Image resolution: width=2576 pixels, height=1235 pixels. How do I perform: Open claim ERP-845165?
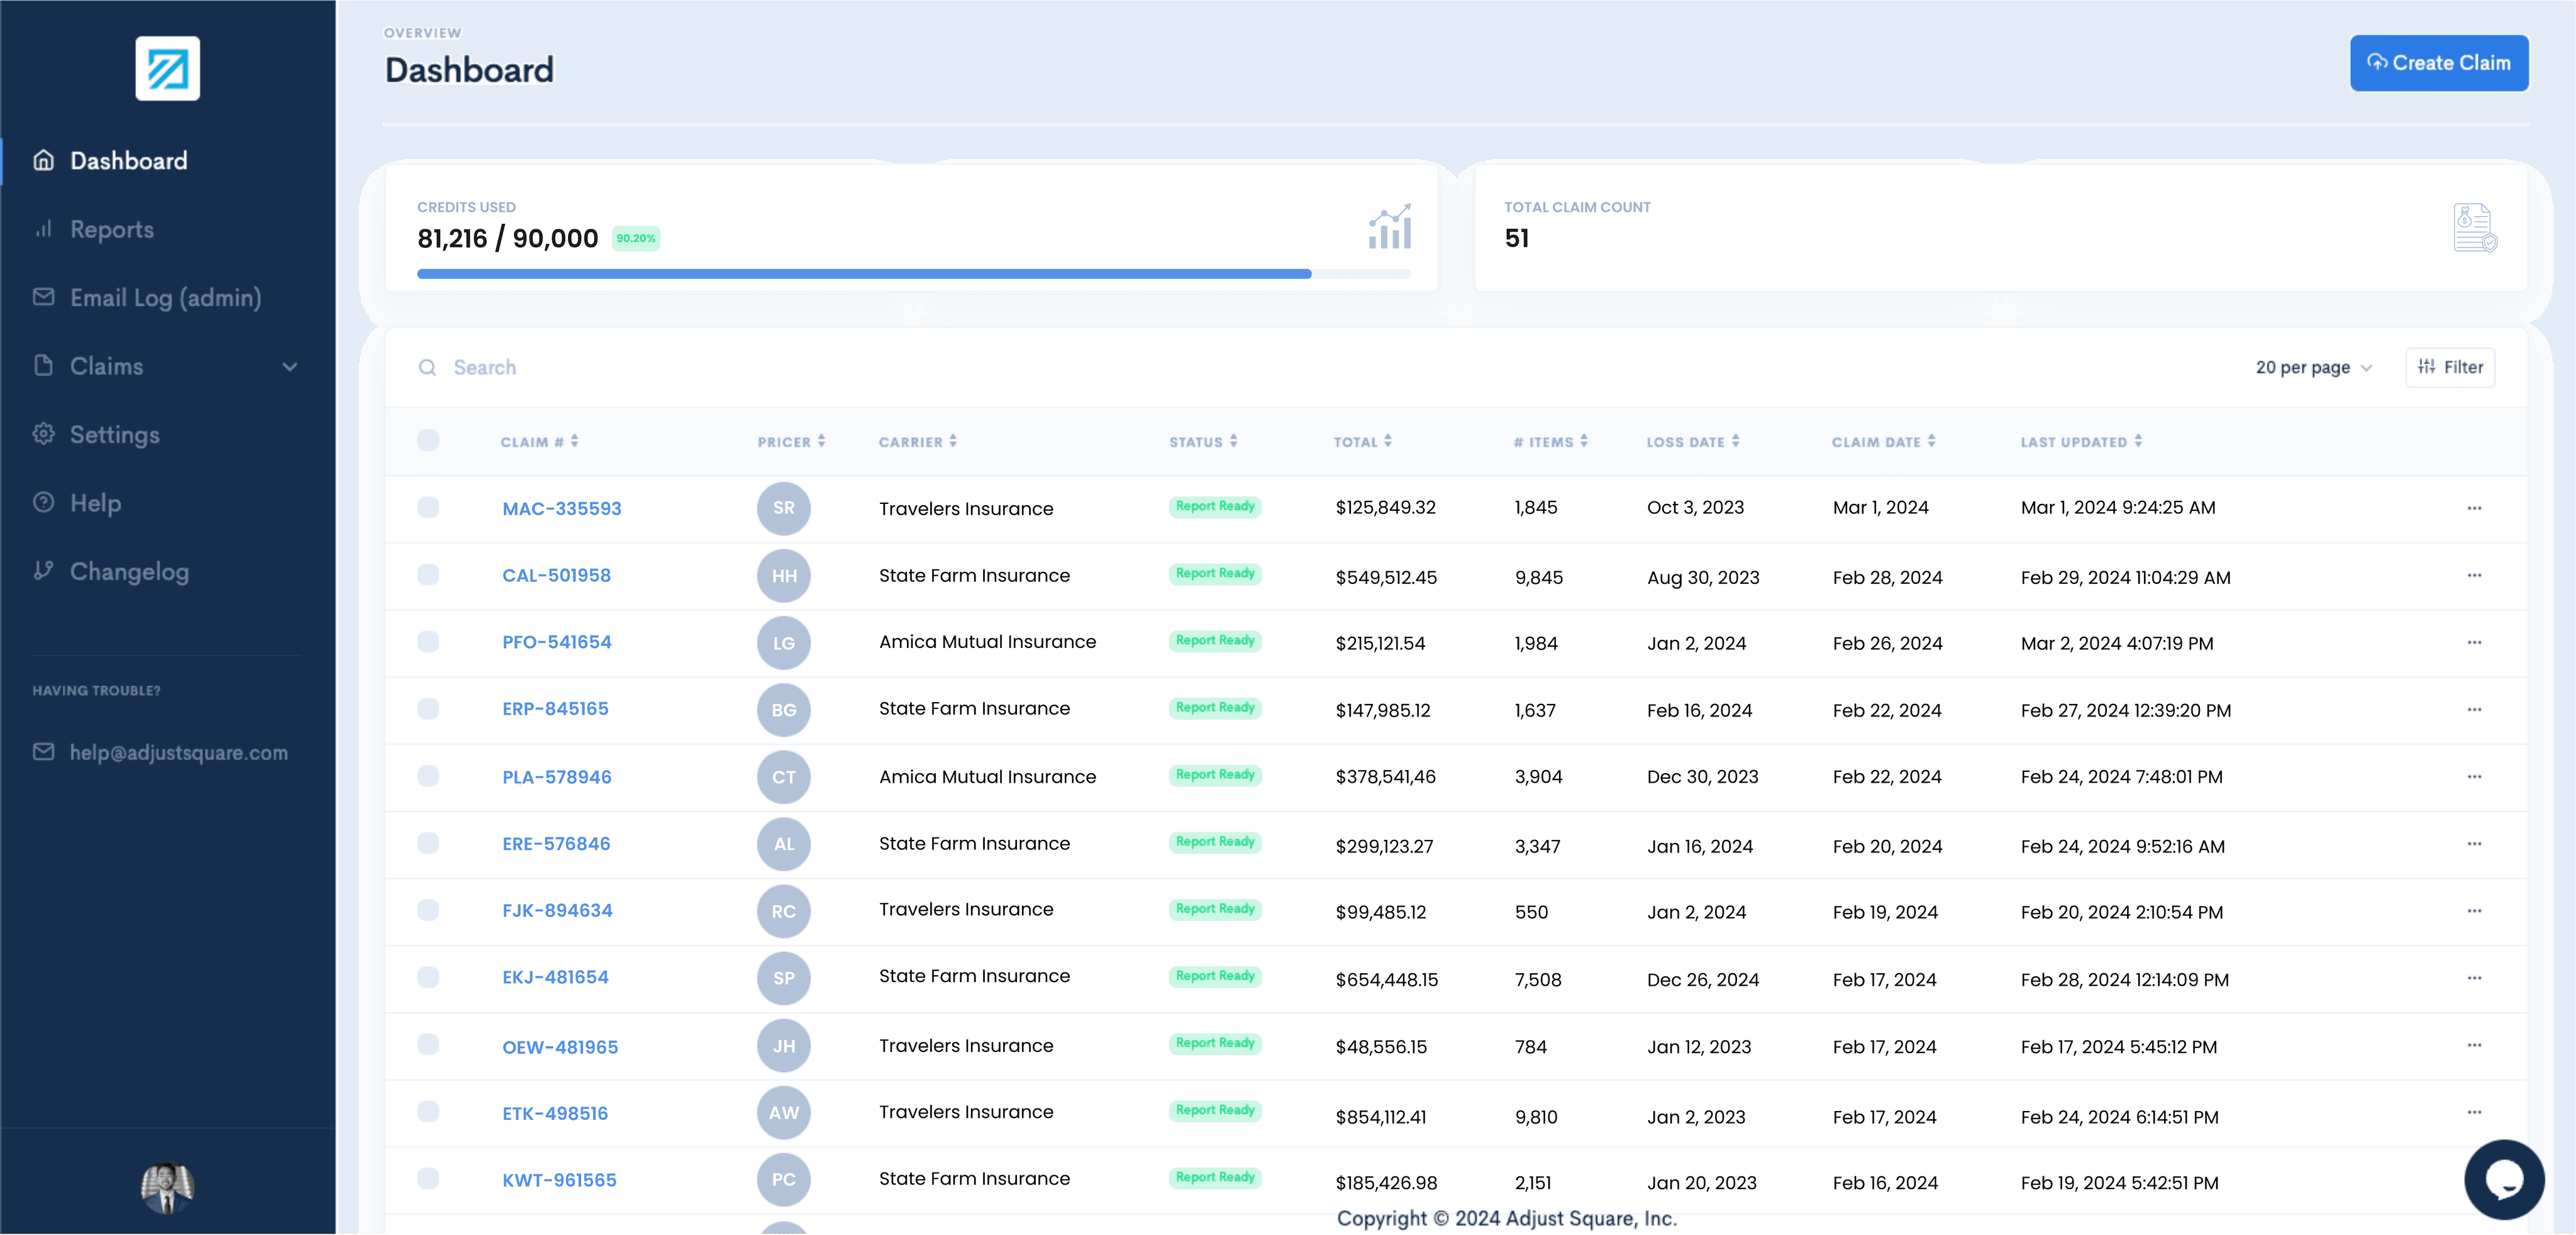click(x=556, y=709)
